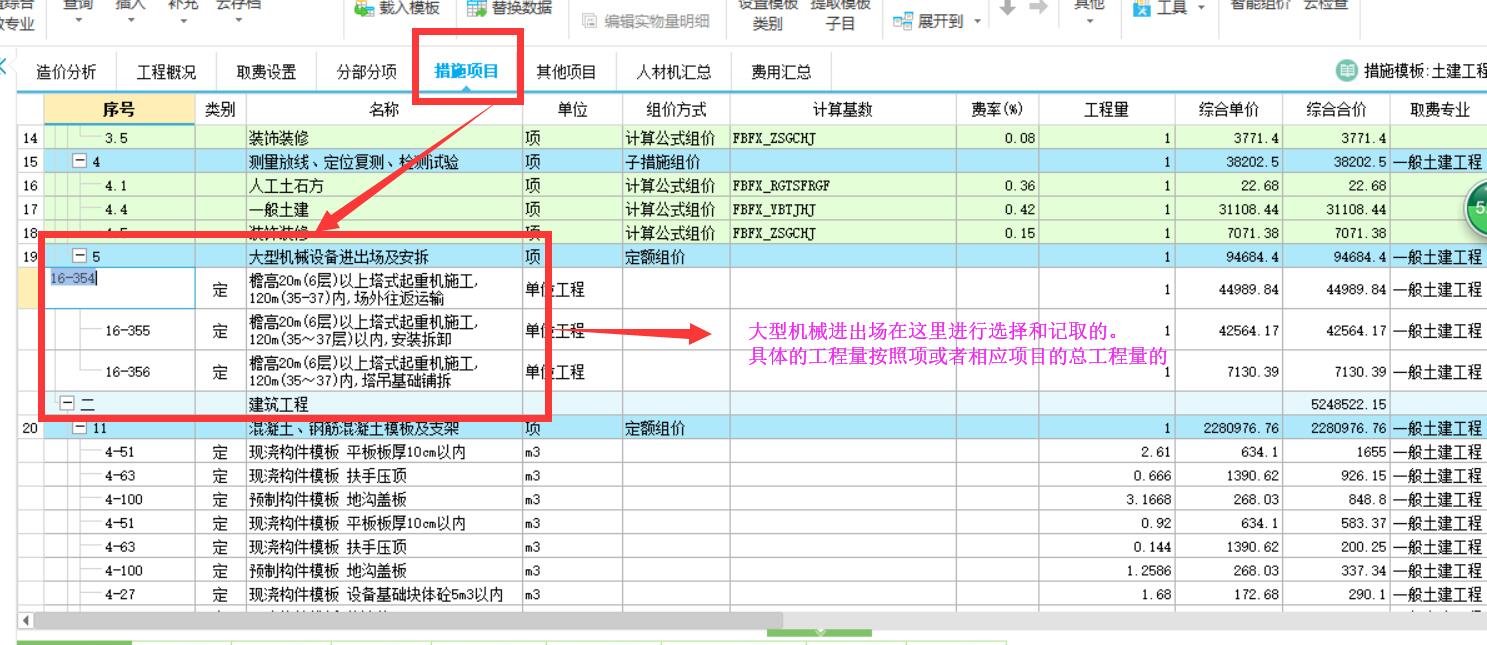Click the move down arrow icon
This screenshot has height=645, width=1487.
click(1007, 8)
